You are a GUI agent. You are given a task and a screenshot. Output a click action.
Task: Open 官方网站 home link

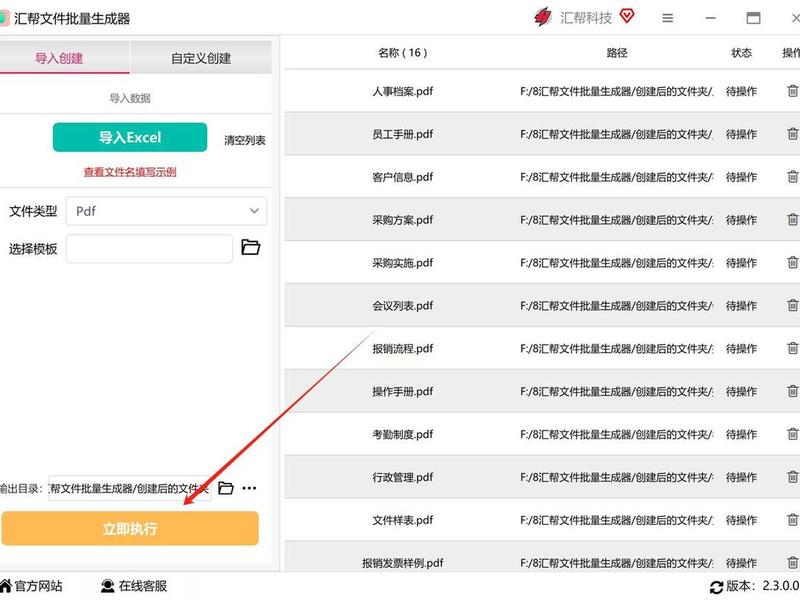pyautogui.click(x=31, y=586)
